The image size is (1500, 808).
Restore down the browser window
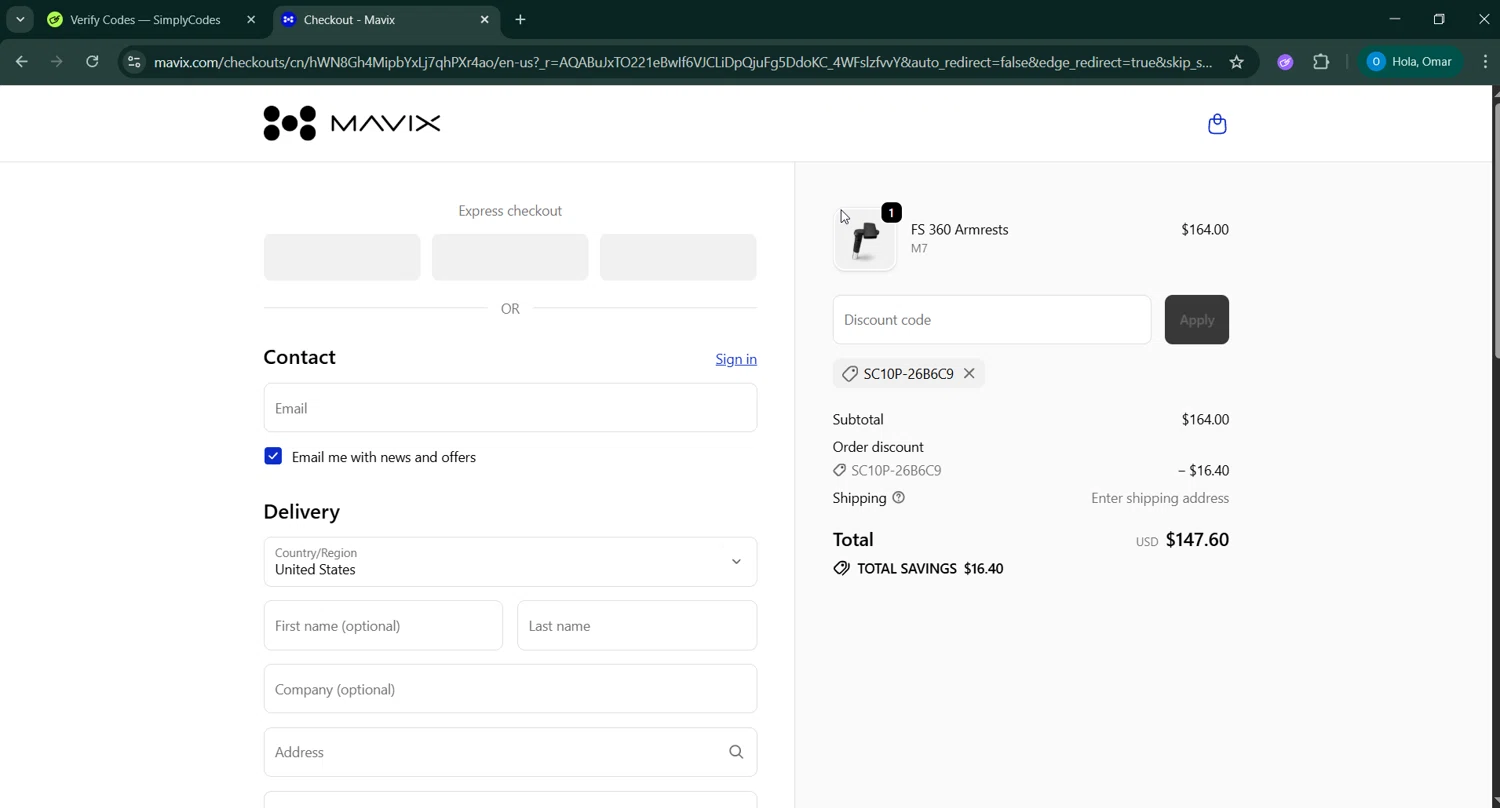(1439, 19)
